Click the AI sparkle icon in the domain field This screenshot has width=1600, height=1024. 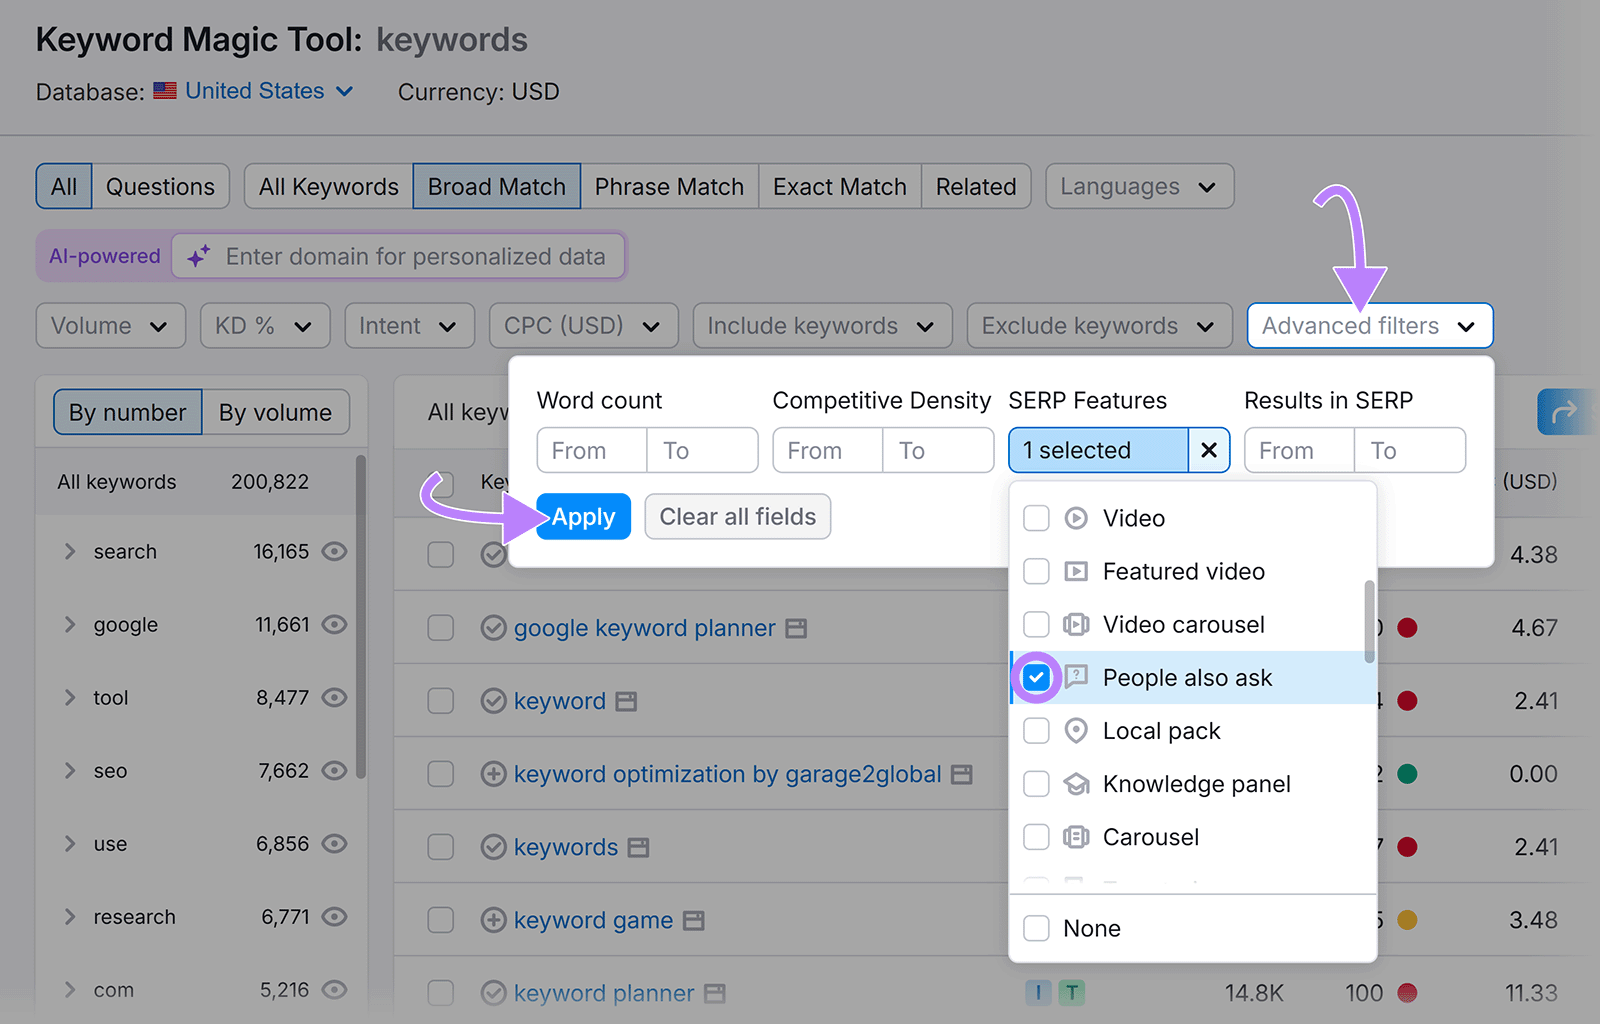198,256
